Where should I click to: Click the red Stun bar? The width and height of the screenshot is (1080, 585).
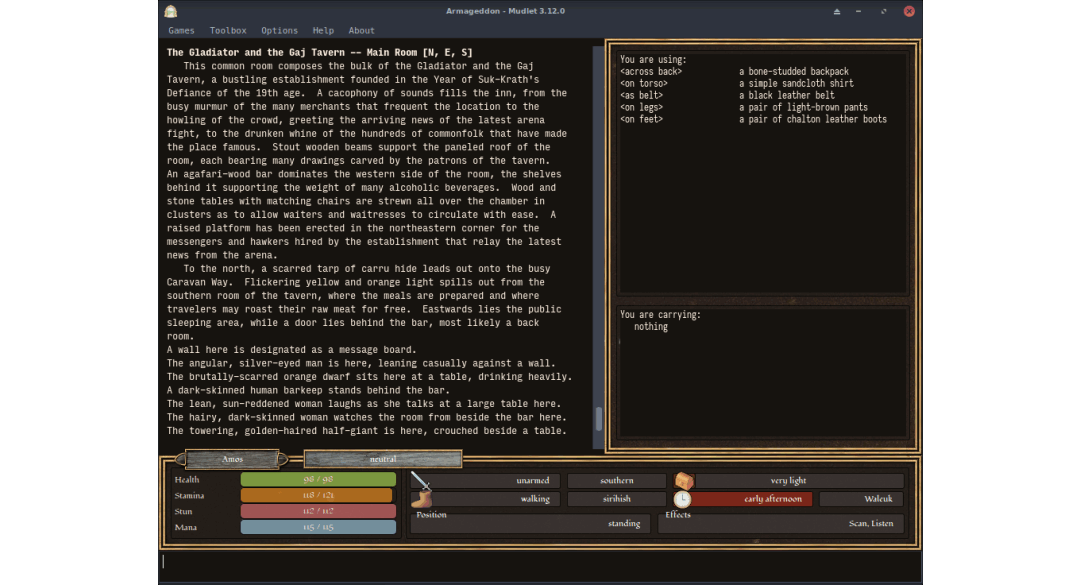[318, 511]
